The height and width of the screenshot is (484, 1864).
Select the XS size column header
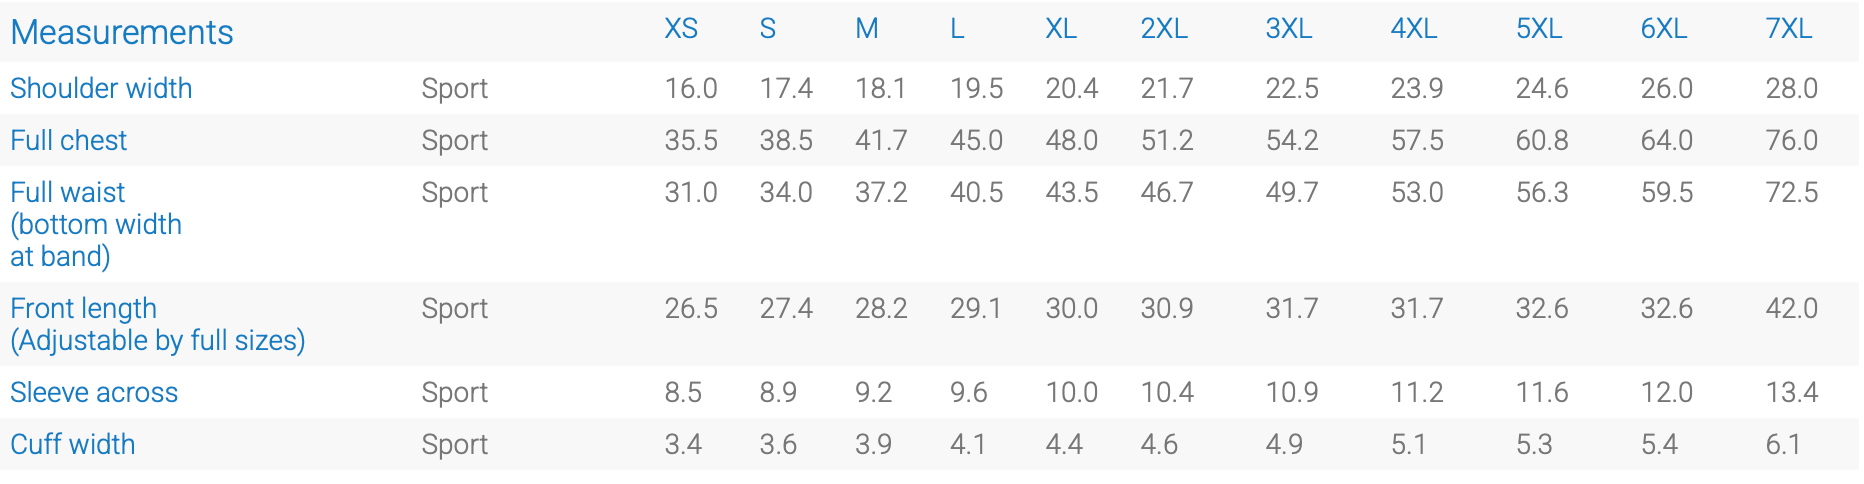click(x=681, y=29)
